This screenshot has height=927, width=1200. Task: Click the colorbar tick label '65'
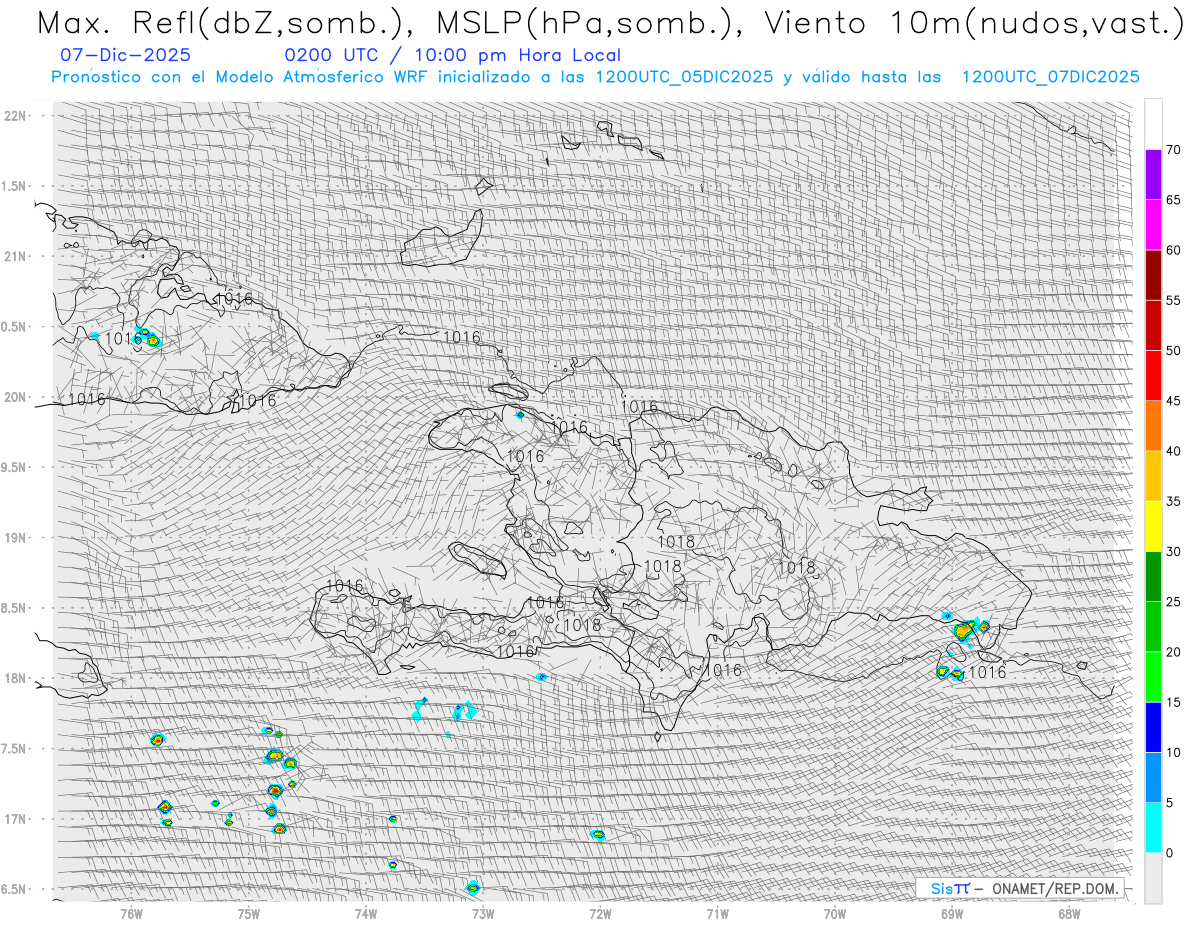pos(1173,200)
